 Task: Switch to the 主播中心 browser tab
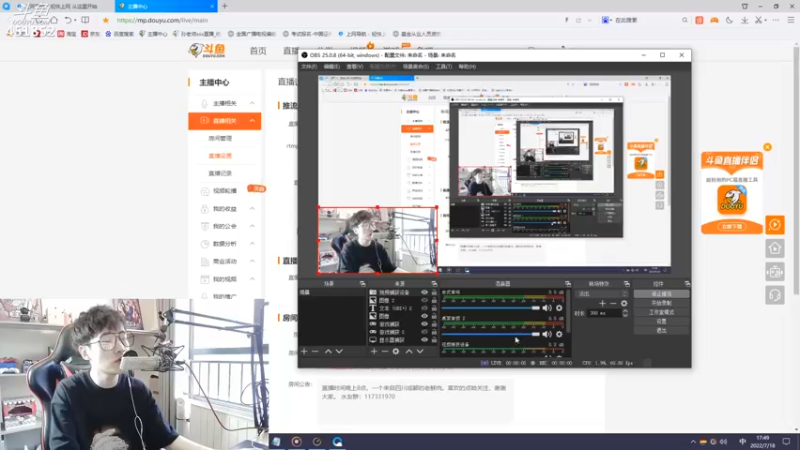pyautogui.click(x=166, y=6)
